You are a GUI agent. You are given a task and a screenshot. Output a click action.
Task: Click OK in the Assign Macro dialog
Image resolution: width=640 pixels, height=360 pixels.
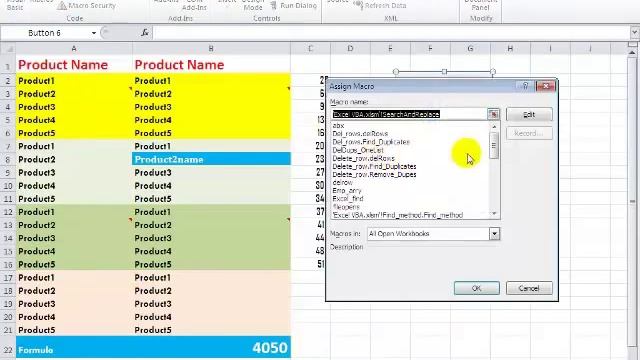point(476,288)
